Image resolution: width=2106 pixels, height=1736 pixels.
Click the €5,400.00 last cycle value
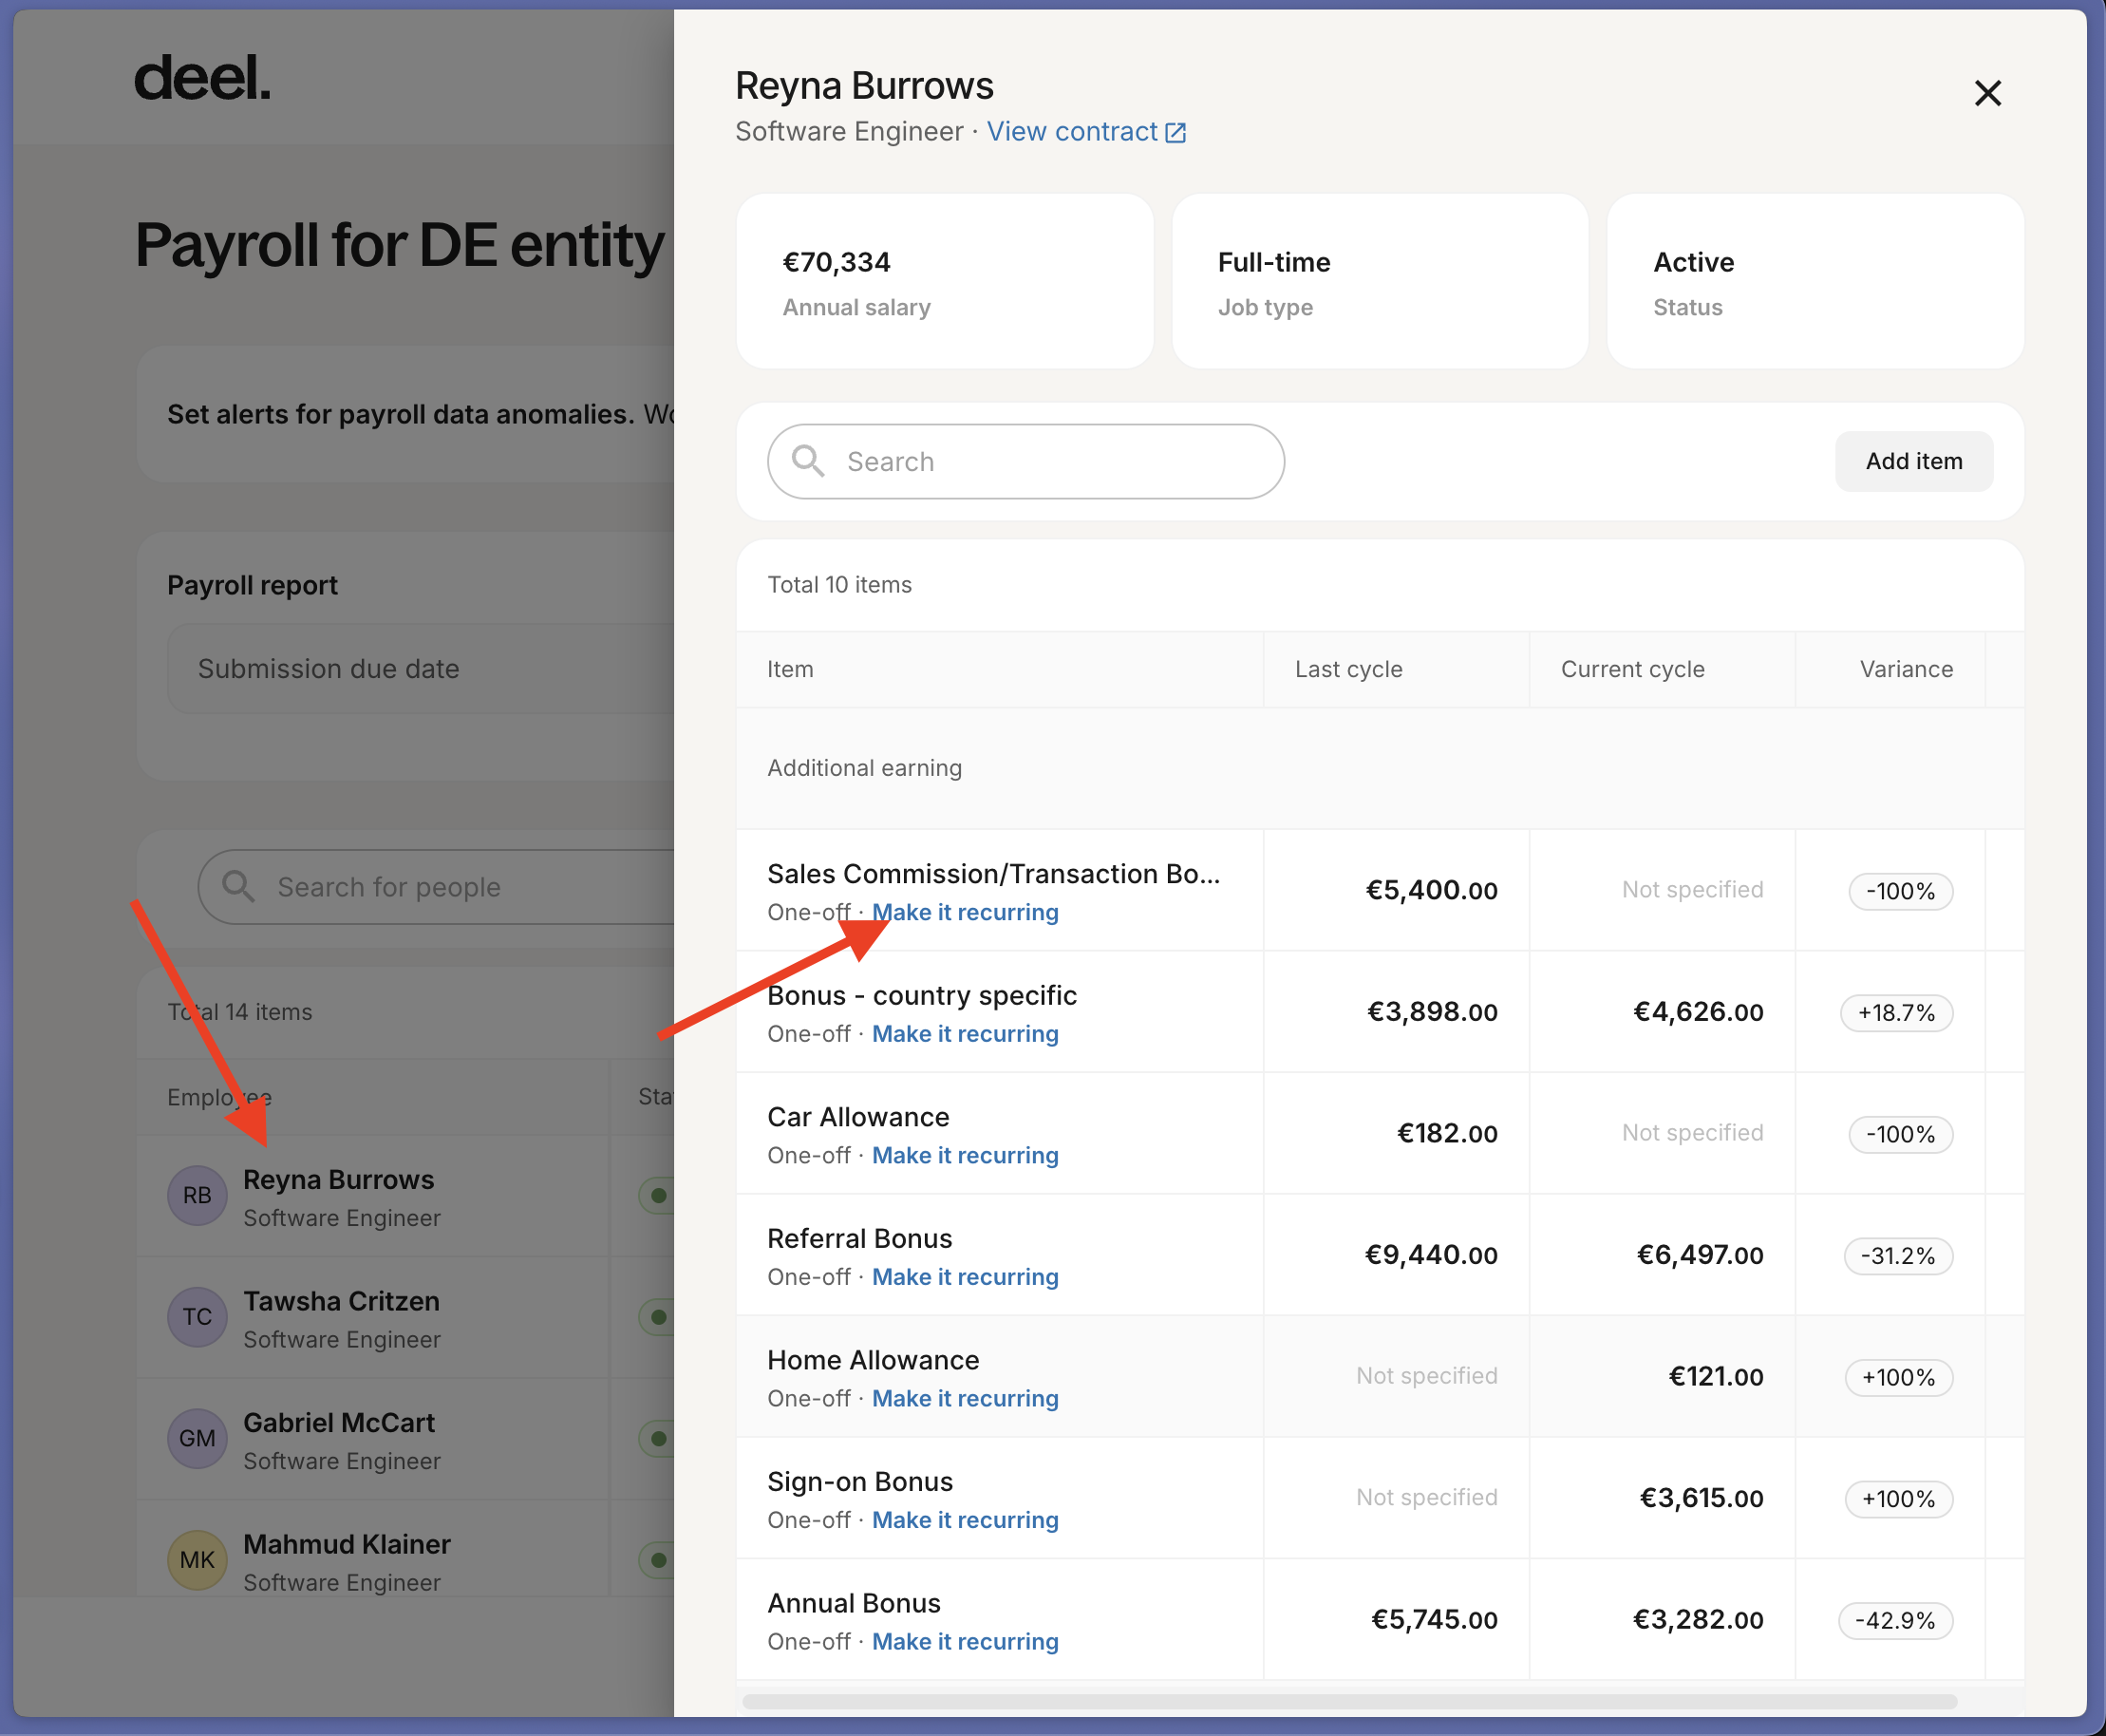pyautogui.click(x=1432, y=890)
